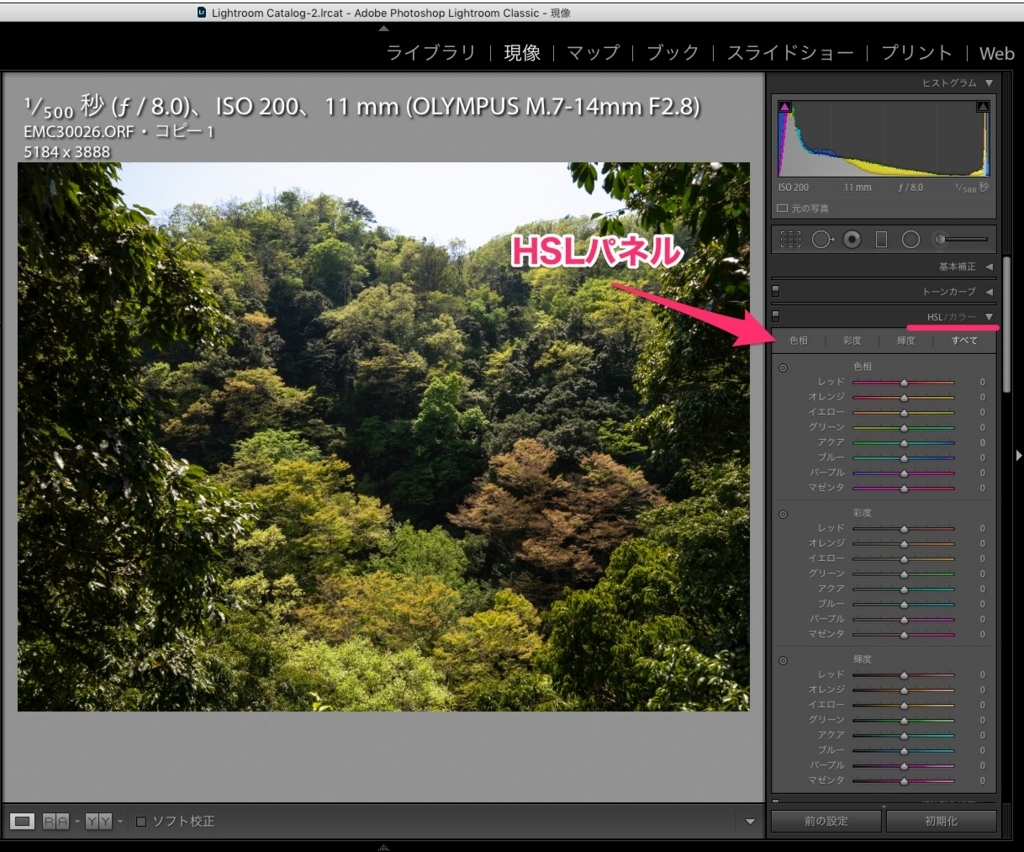
Task: Select the Spot Removal tool
Action: [x=821, y=239]
